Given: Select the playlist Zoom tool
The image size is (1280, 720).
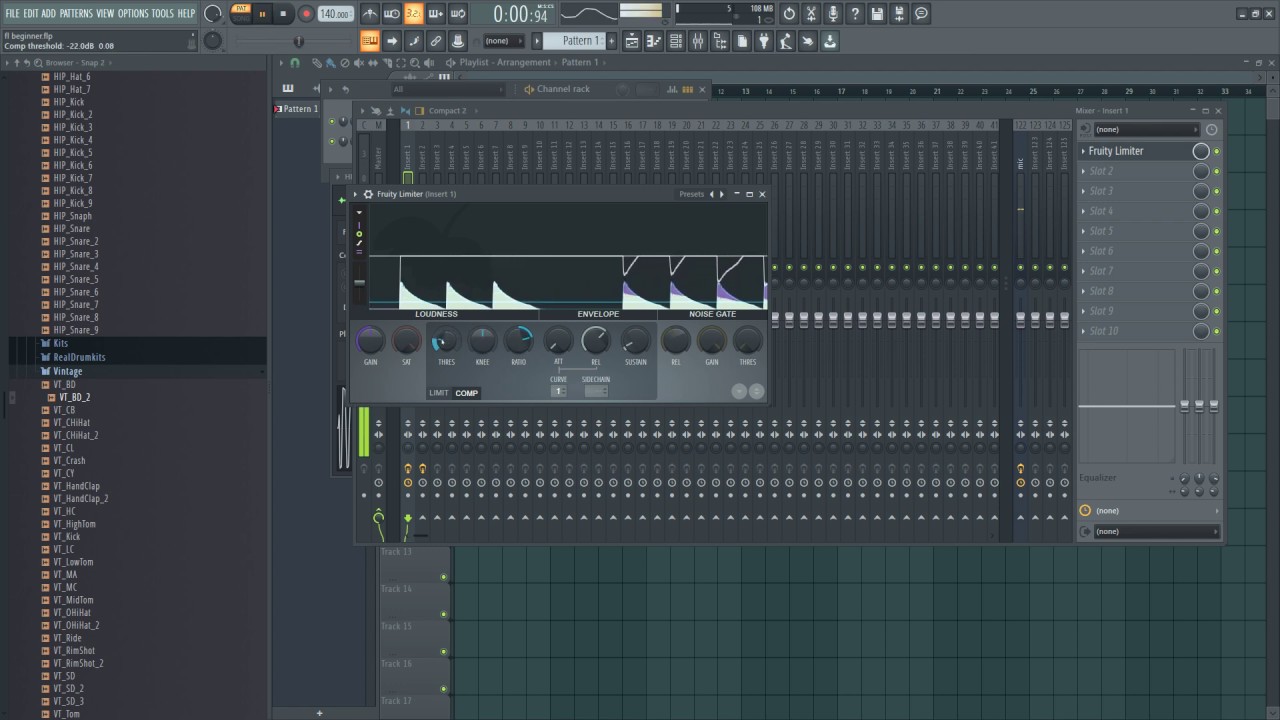Looking at the screenshot, I should (415, 63).
